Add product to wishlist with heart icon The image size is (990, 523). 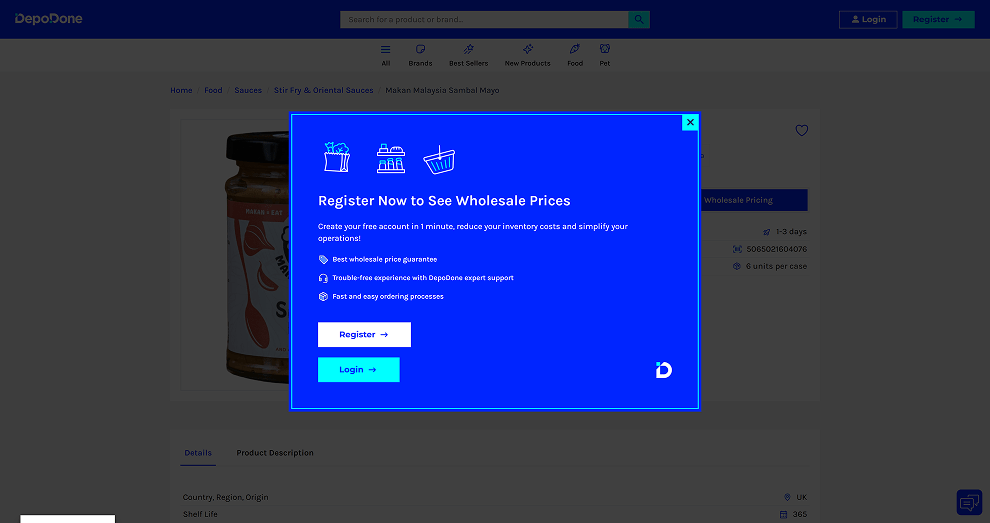[801, 130]
